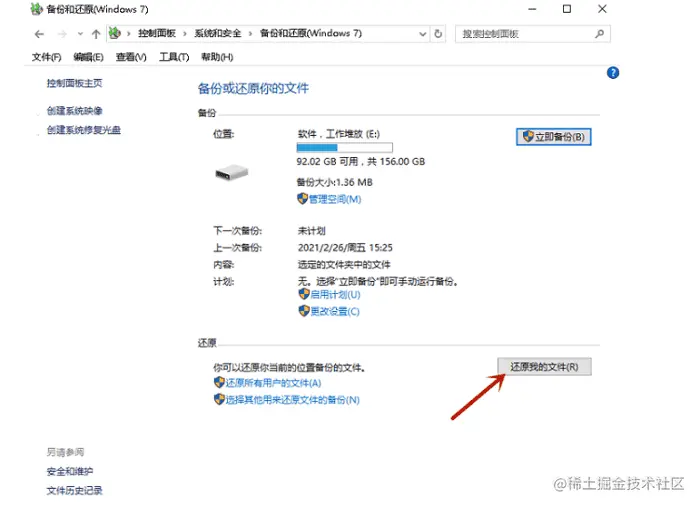Open the 编辑(E) menu
Viewport: 700px width, 507px height.
(x=88, y=57)
